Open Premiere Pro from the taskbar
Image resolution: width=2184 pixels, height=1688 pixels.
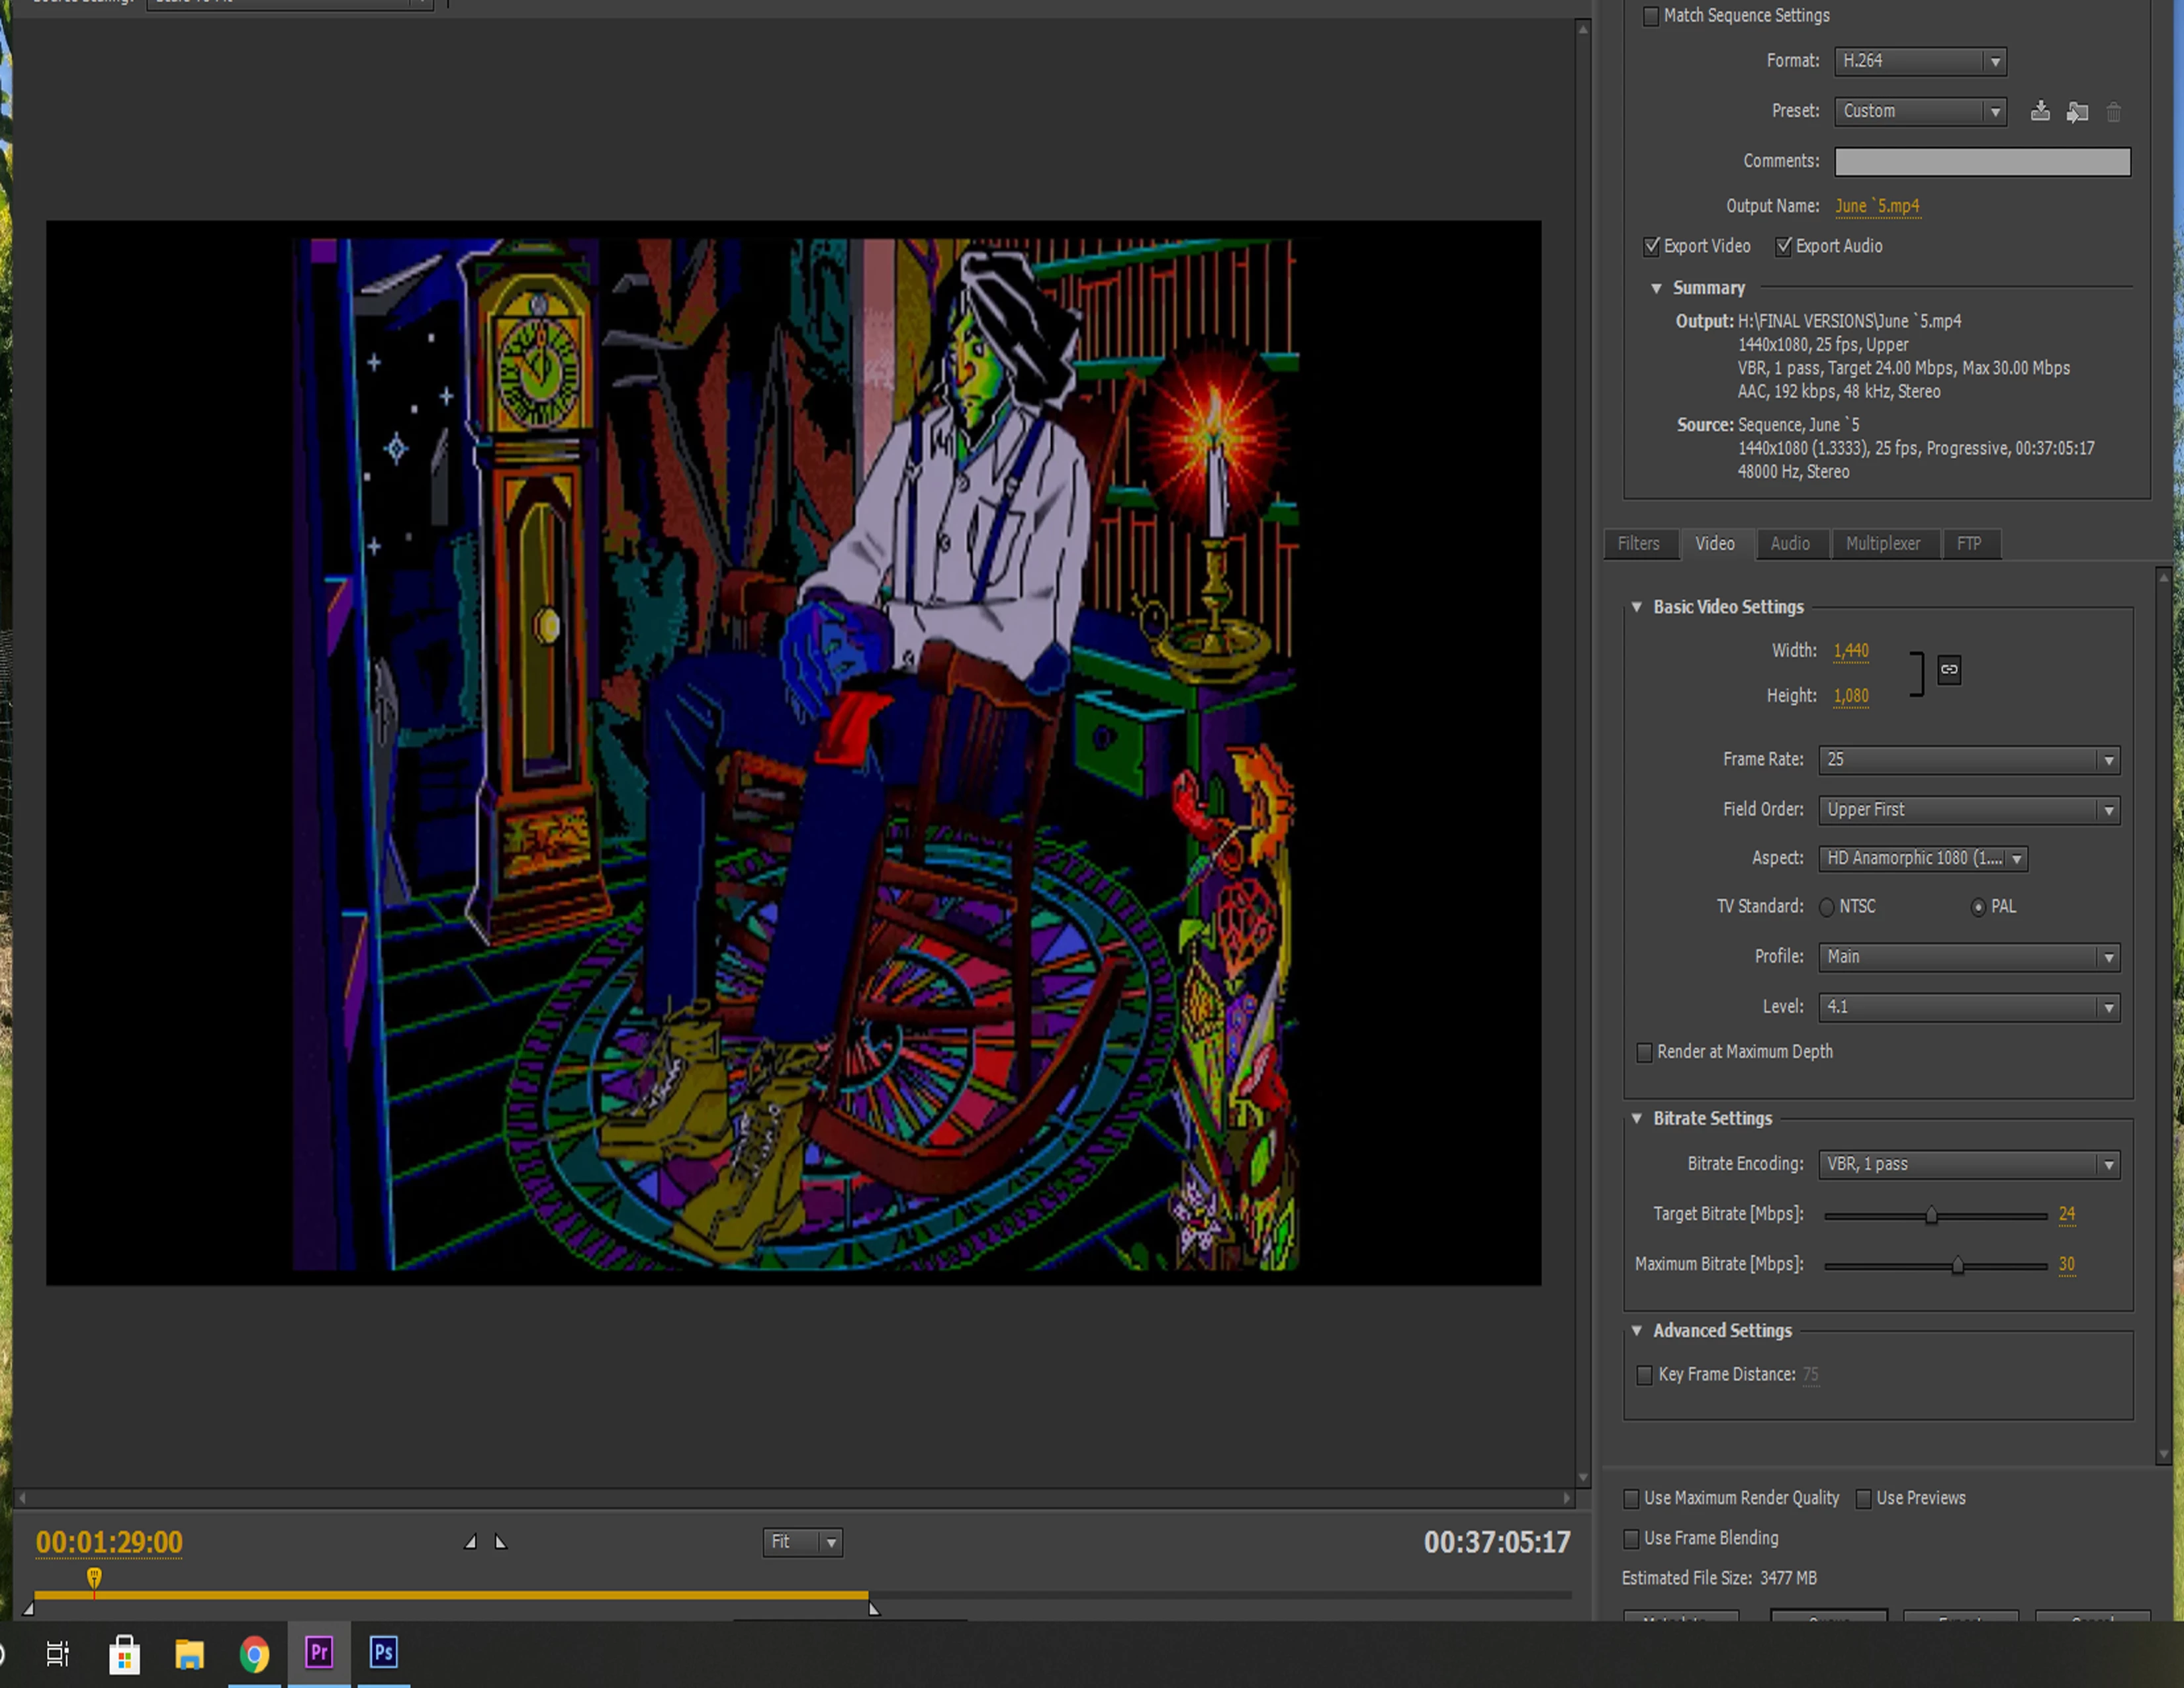[x=319, y=1652]
